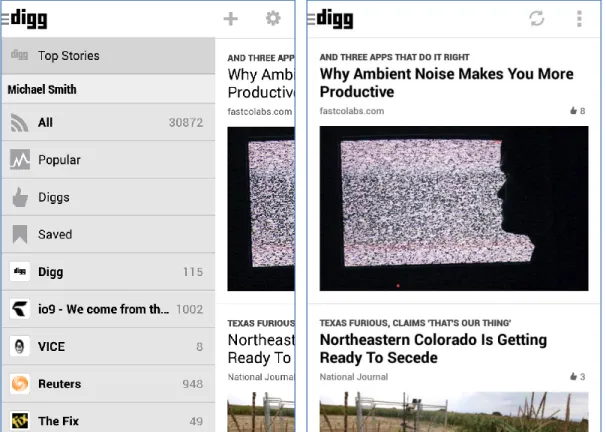
Task: Click the Digg feed favicon
Action: (x=20, y=271)
